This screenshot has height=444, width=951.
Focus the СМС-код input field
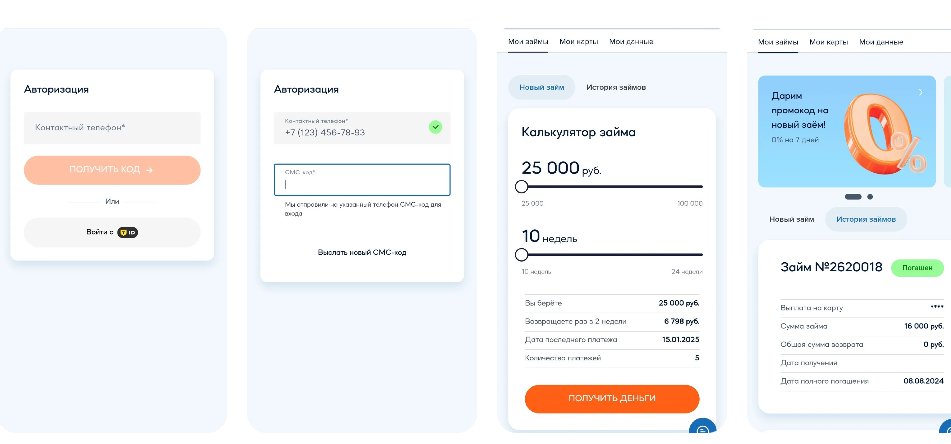pos(362,180)
